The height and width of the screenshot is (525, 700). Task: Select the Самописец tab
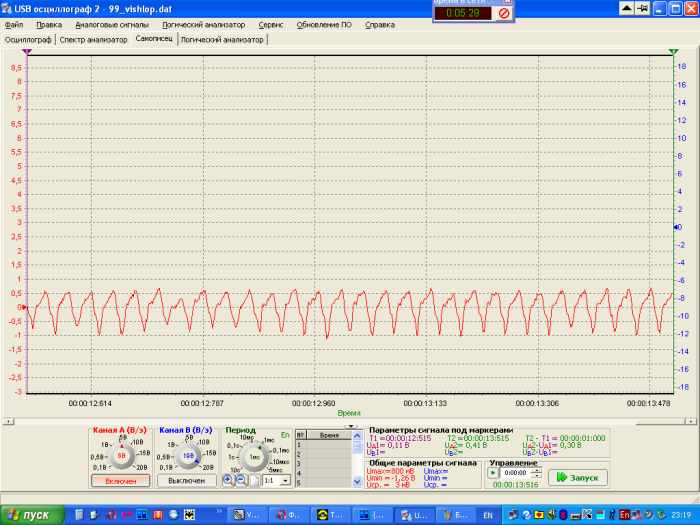[x=154, y=39]
